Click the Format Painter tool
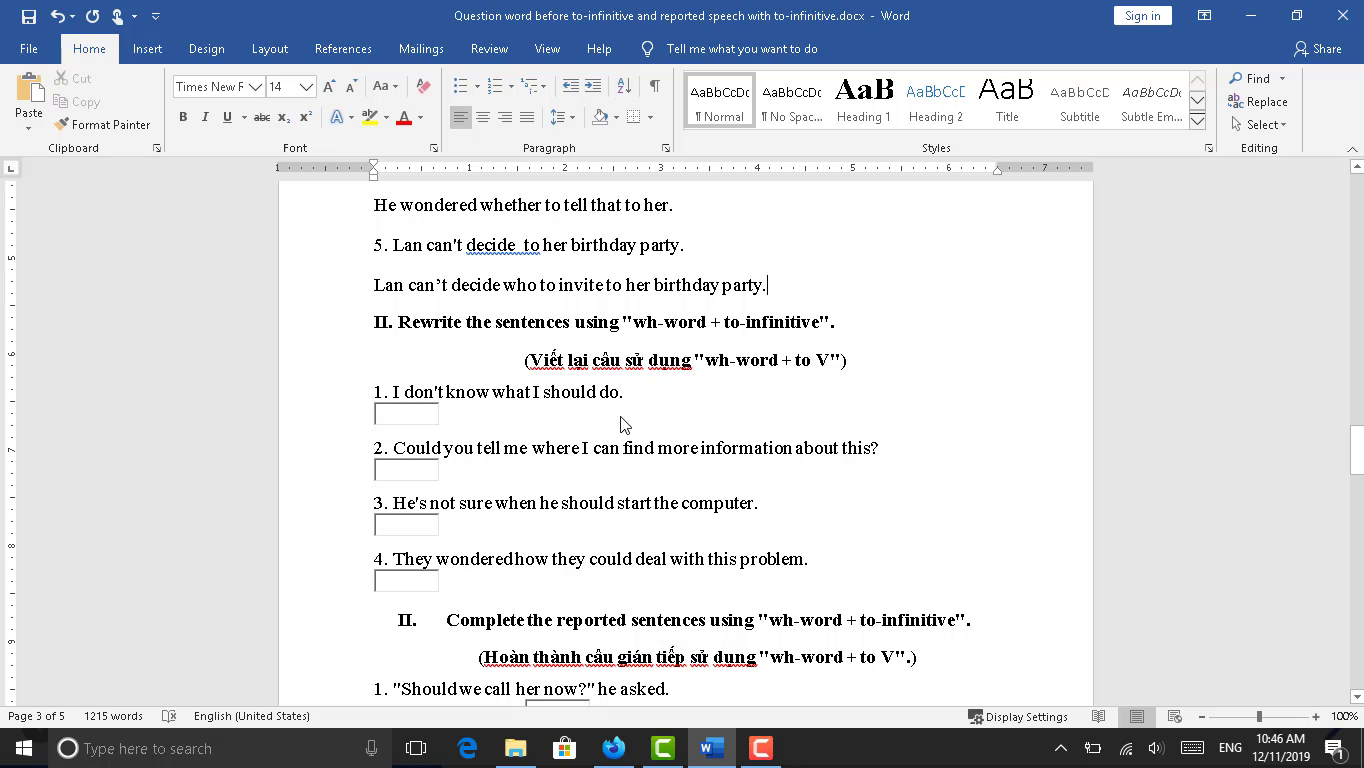The height and width of the screenshot is (768, 1364). click(102, 125)
